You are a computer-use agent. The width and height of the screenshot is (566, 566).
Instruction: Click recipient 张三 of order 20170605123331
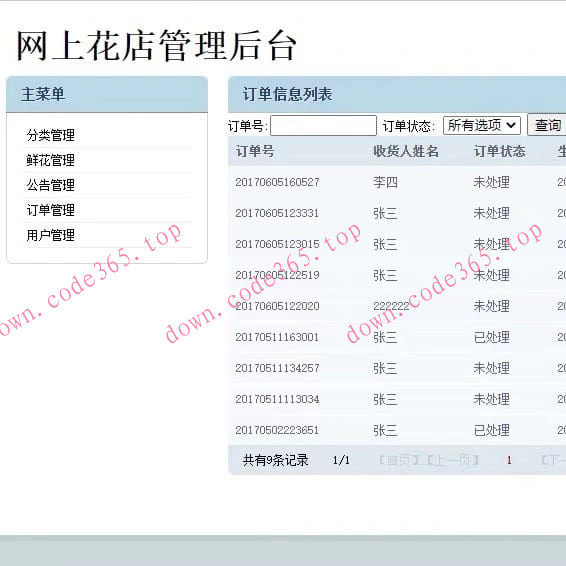(x=385, y=213)
